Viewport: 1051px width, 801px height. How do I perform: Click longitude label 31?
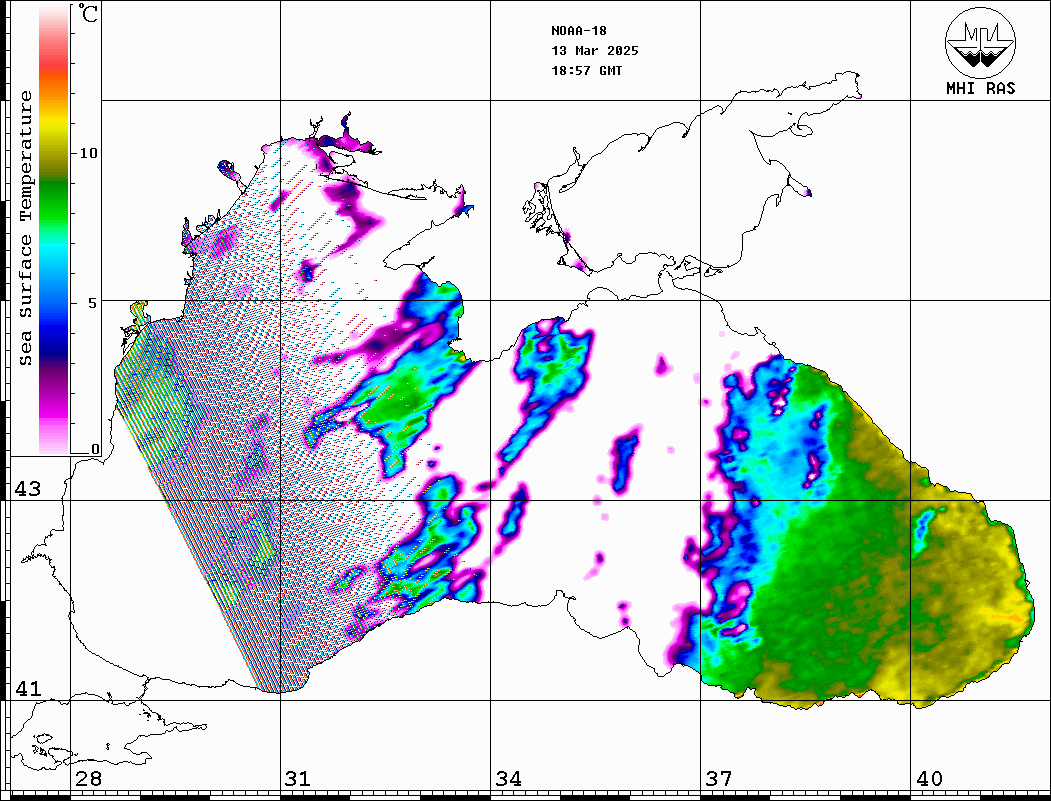tap(298, 779)
